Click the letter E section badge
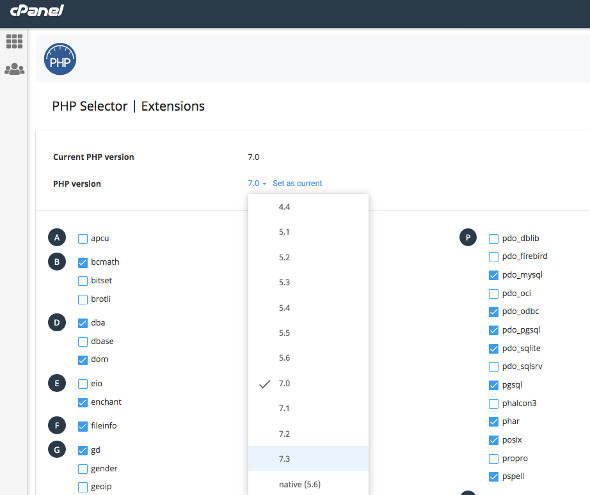This screenshot has width=590, height=495. coord(57,383)
